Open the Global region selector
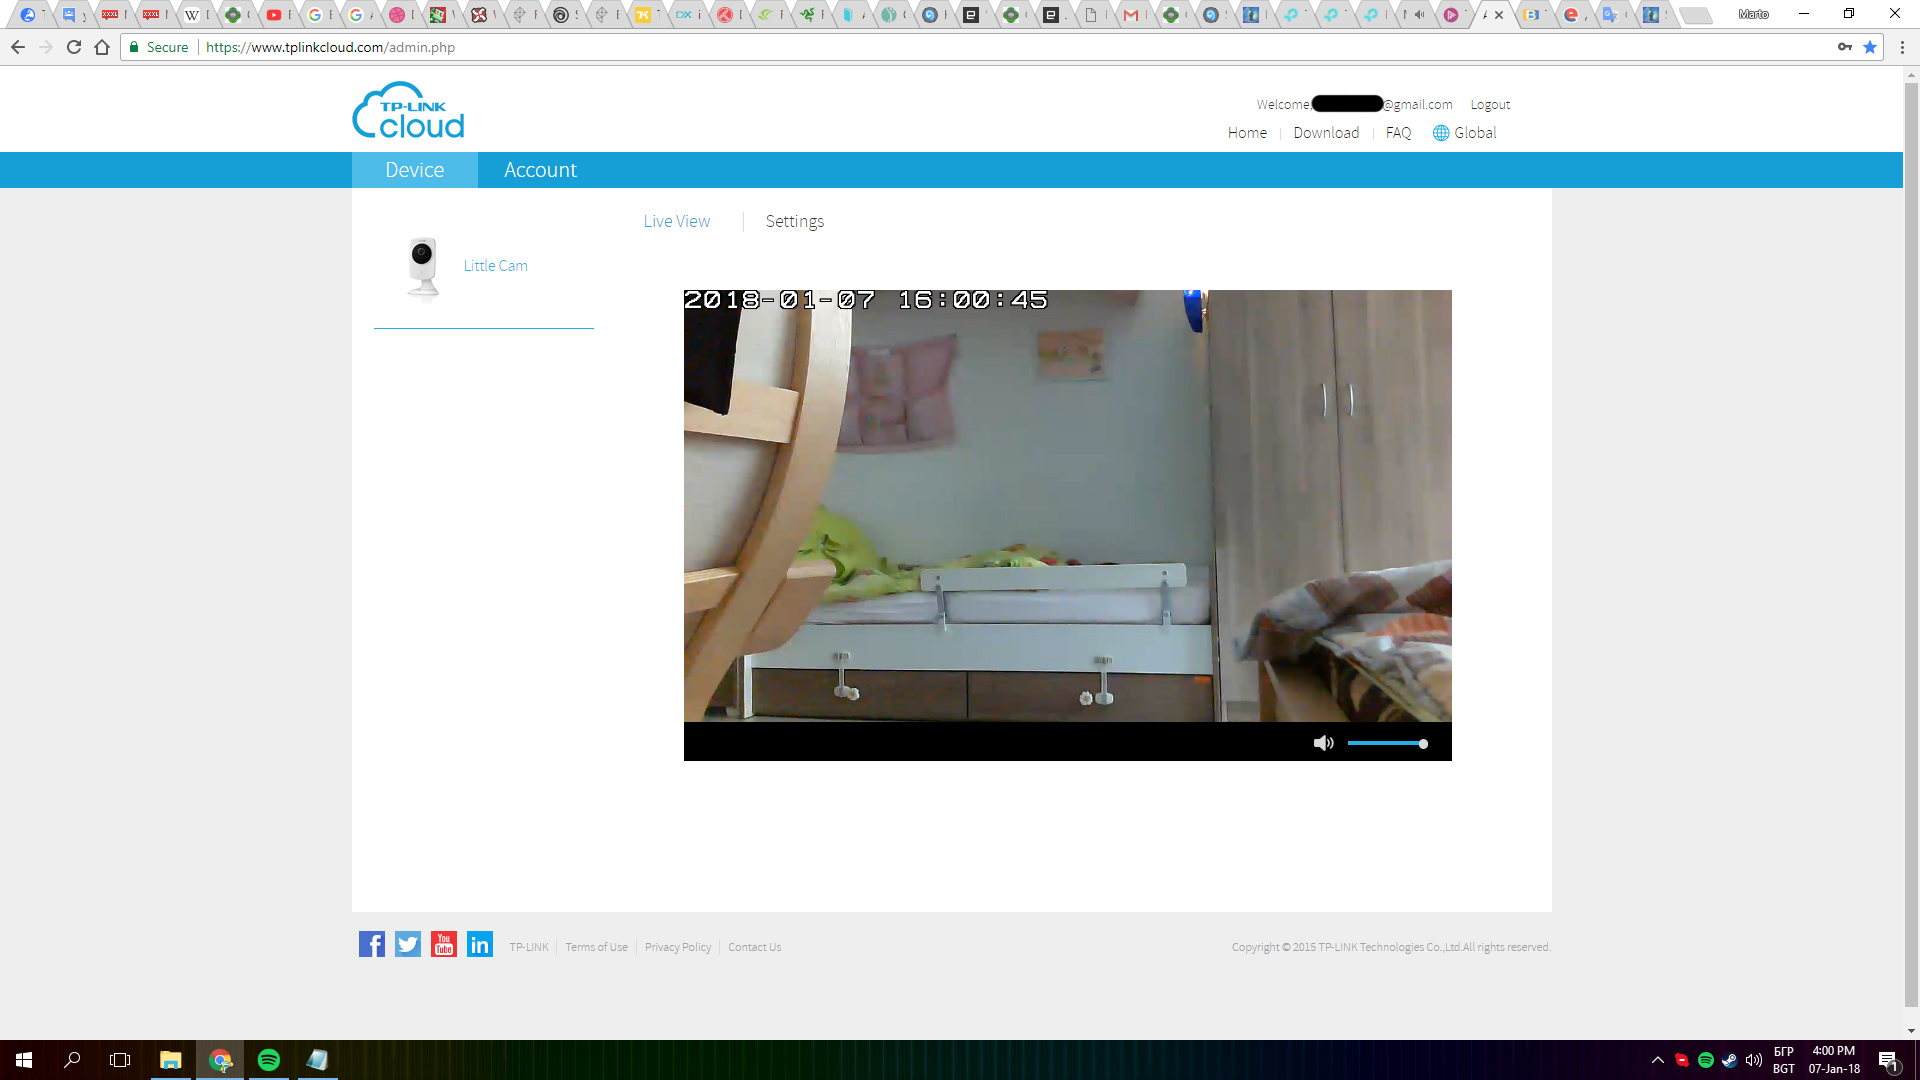1920x1080 pixels. coord(1464,133)
